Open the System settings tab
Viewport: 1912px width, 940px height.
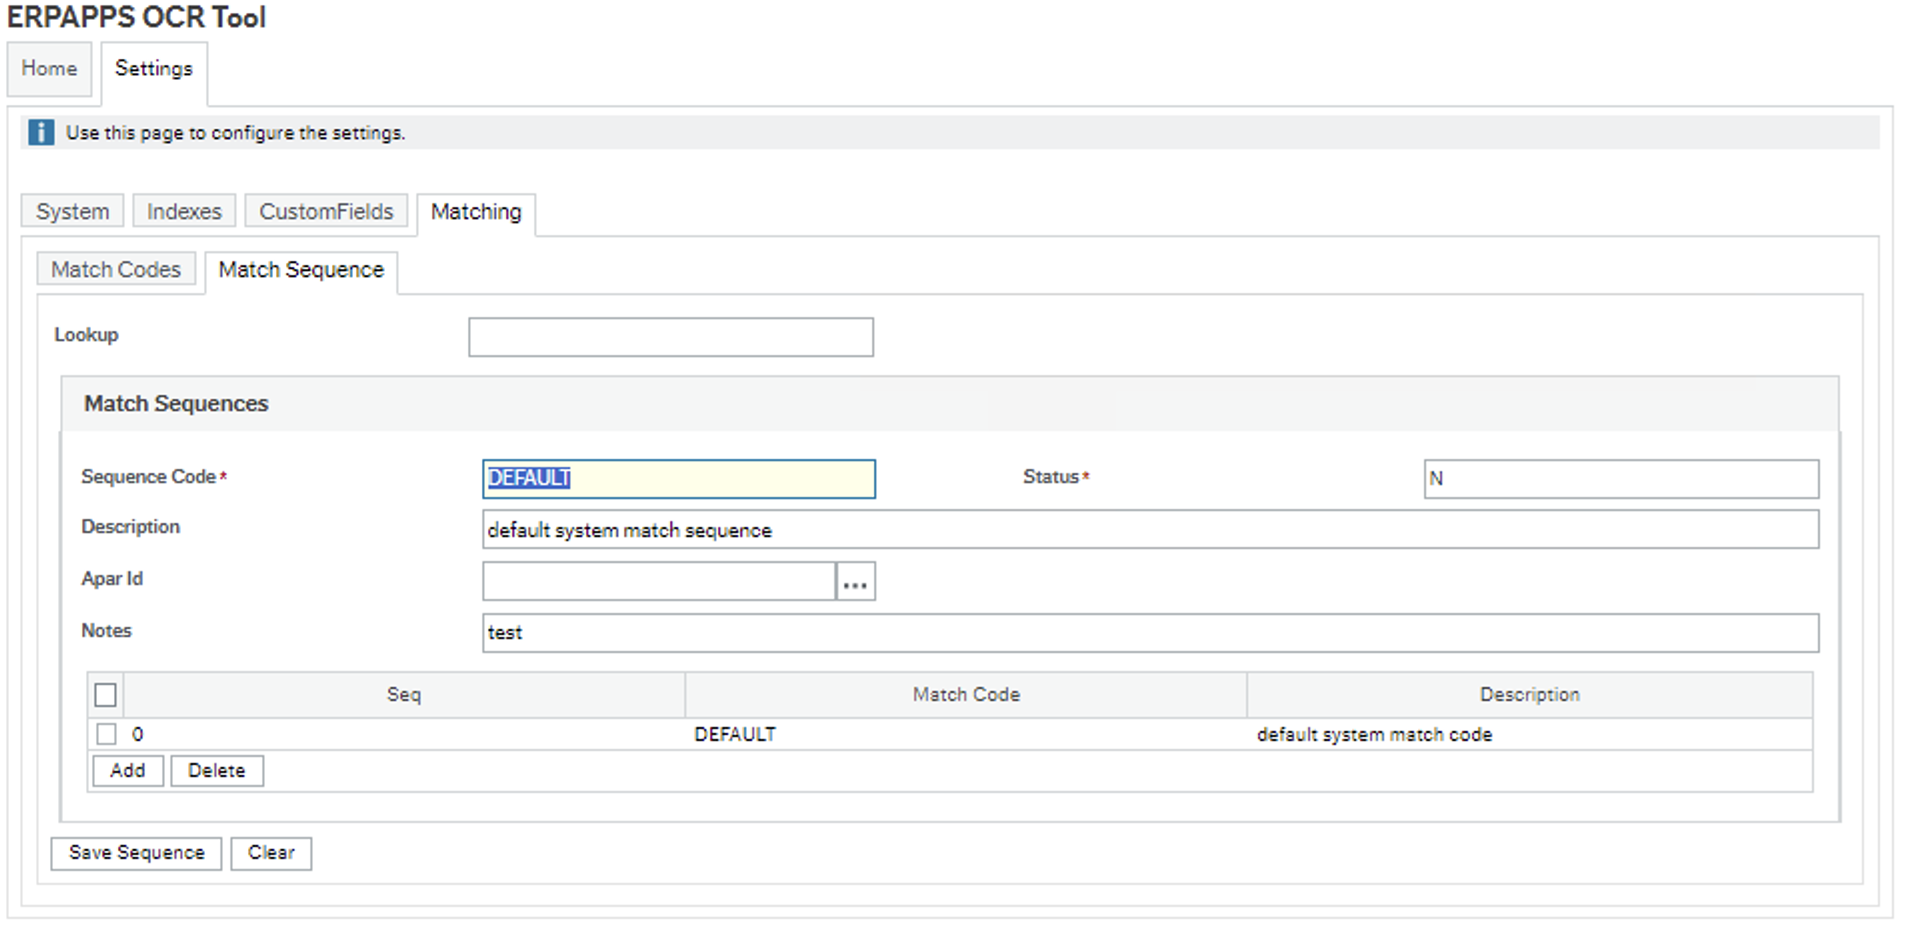coord(71,211)
